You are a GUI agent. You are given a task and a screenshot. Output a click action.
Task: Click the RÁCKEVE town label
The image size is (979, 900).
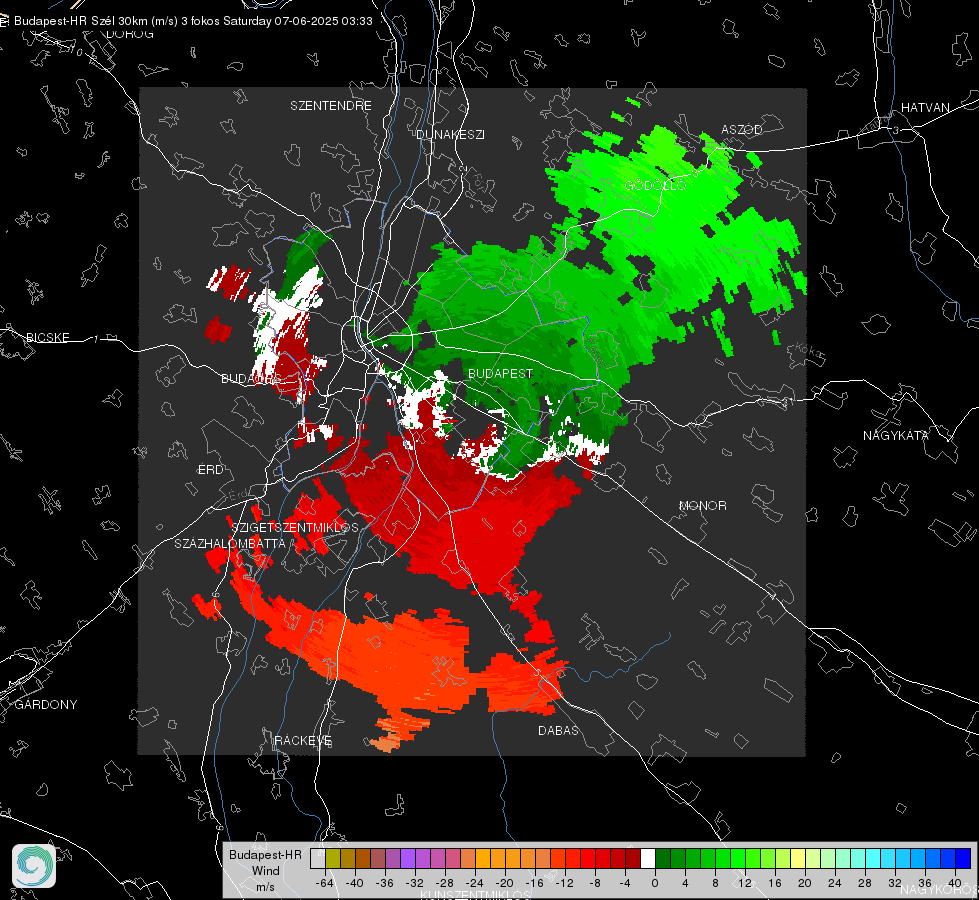[303, 740]
